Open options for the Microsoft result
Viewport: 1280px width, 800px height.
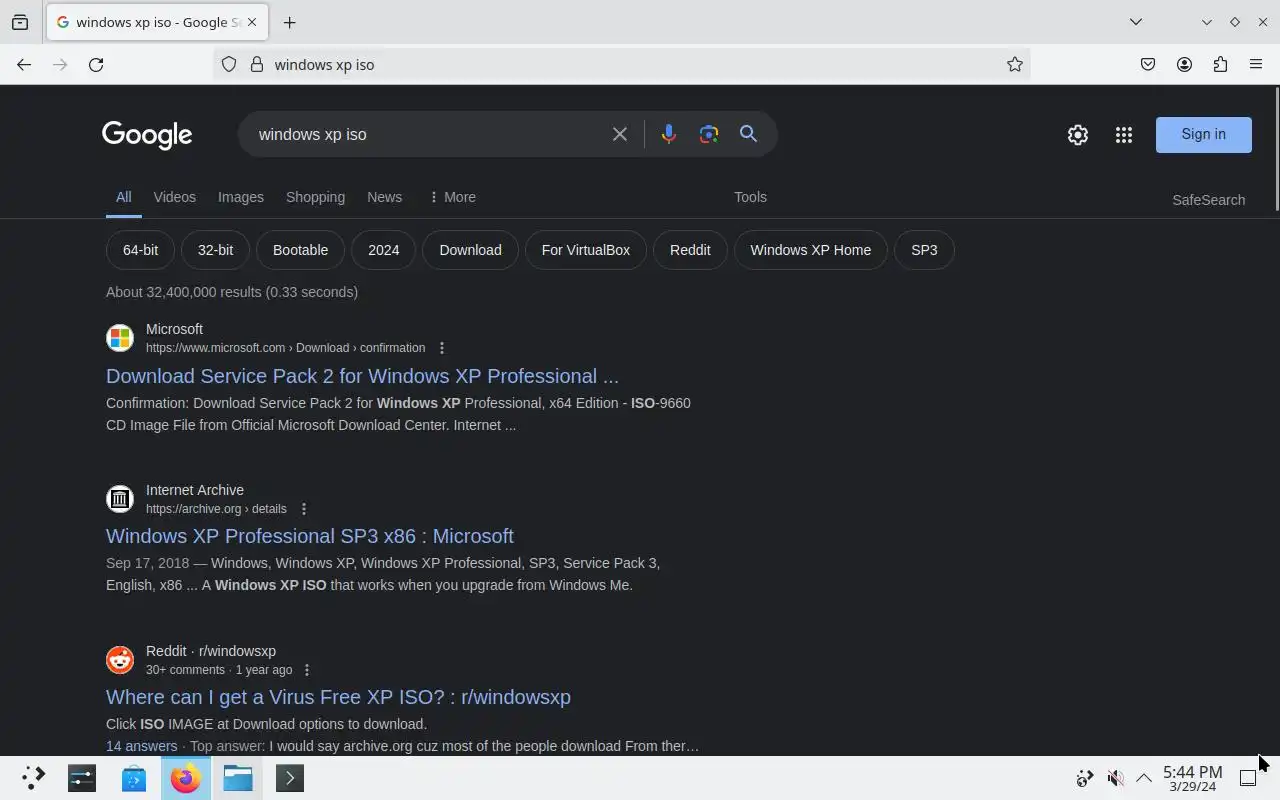pos(442,348)
